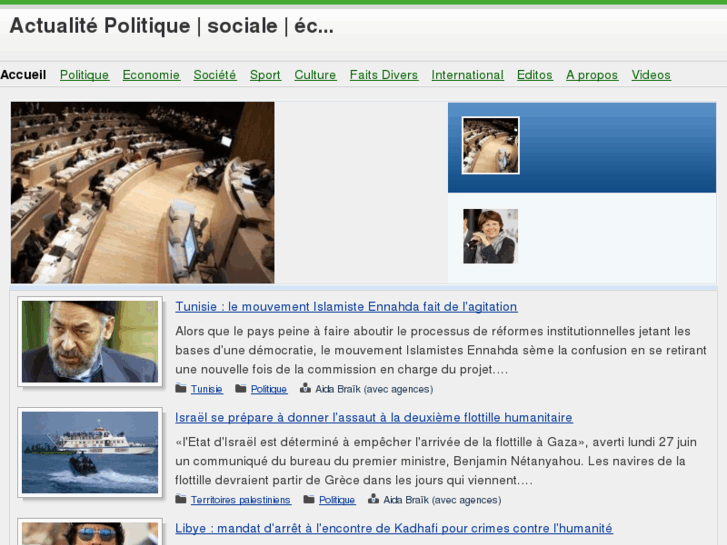Viewport: 727px width, 545px height.
Task: Click the flotilla summary starting «l'Etat d'Israël
Action: (436, 461)
